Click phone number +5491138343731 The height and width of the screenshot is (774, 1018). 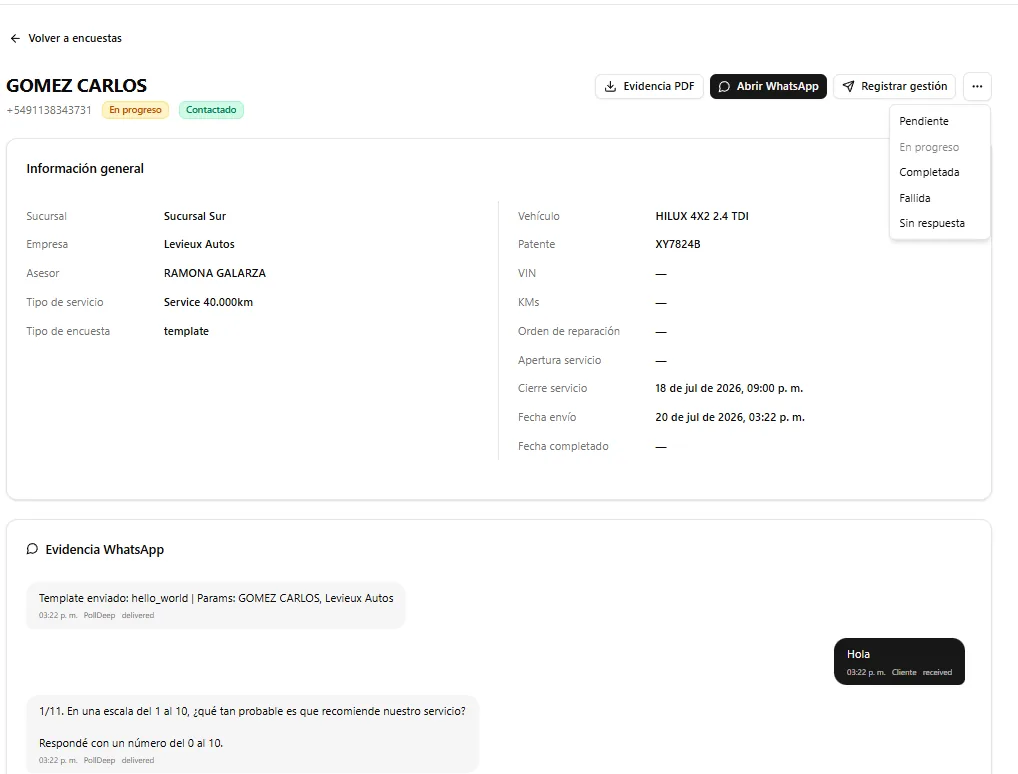[x=49, y=110]
